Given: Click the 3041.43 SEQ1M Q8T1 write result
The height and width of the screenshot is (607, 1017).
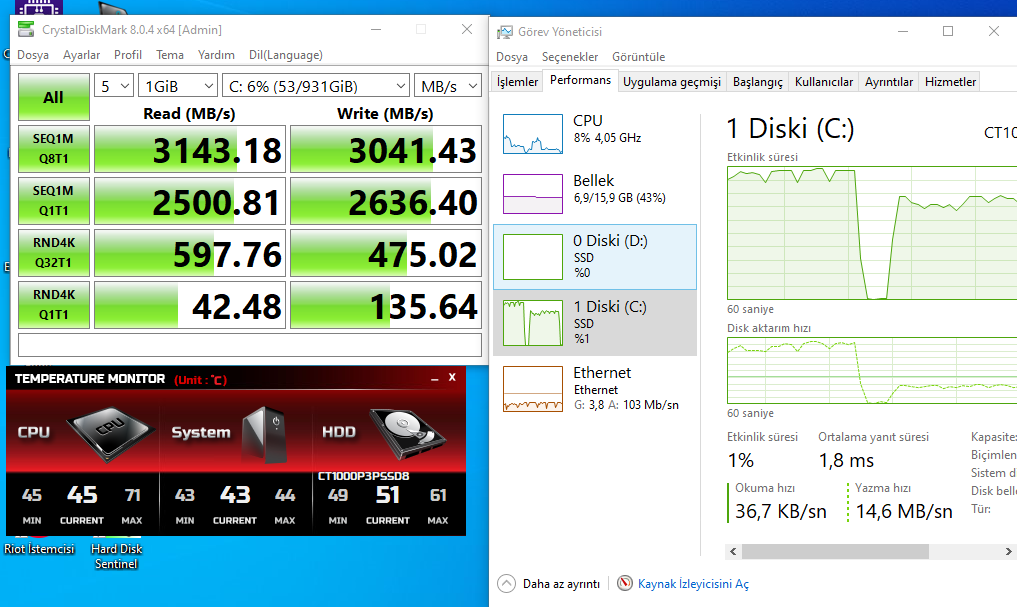Looking at the screenshot, I should click(386, 149).
